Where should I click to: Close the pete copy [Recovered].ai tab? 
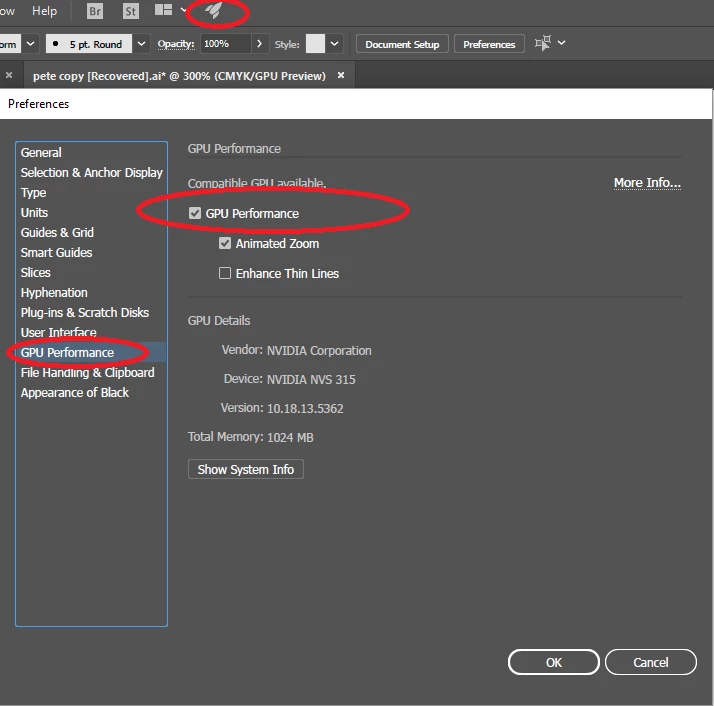tap(341, 75)
